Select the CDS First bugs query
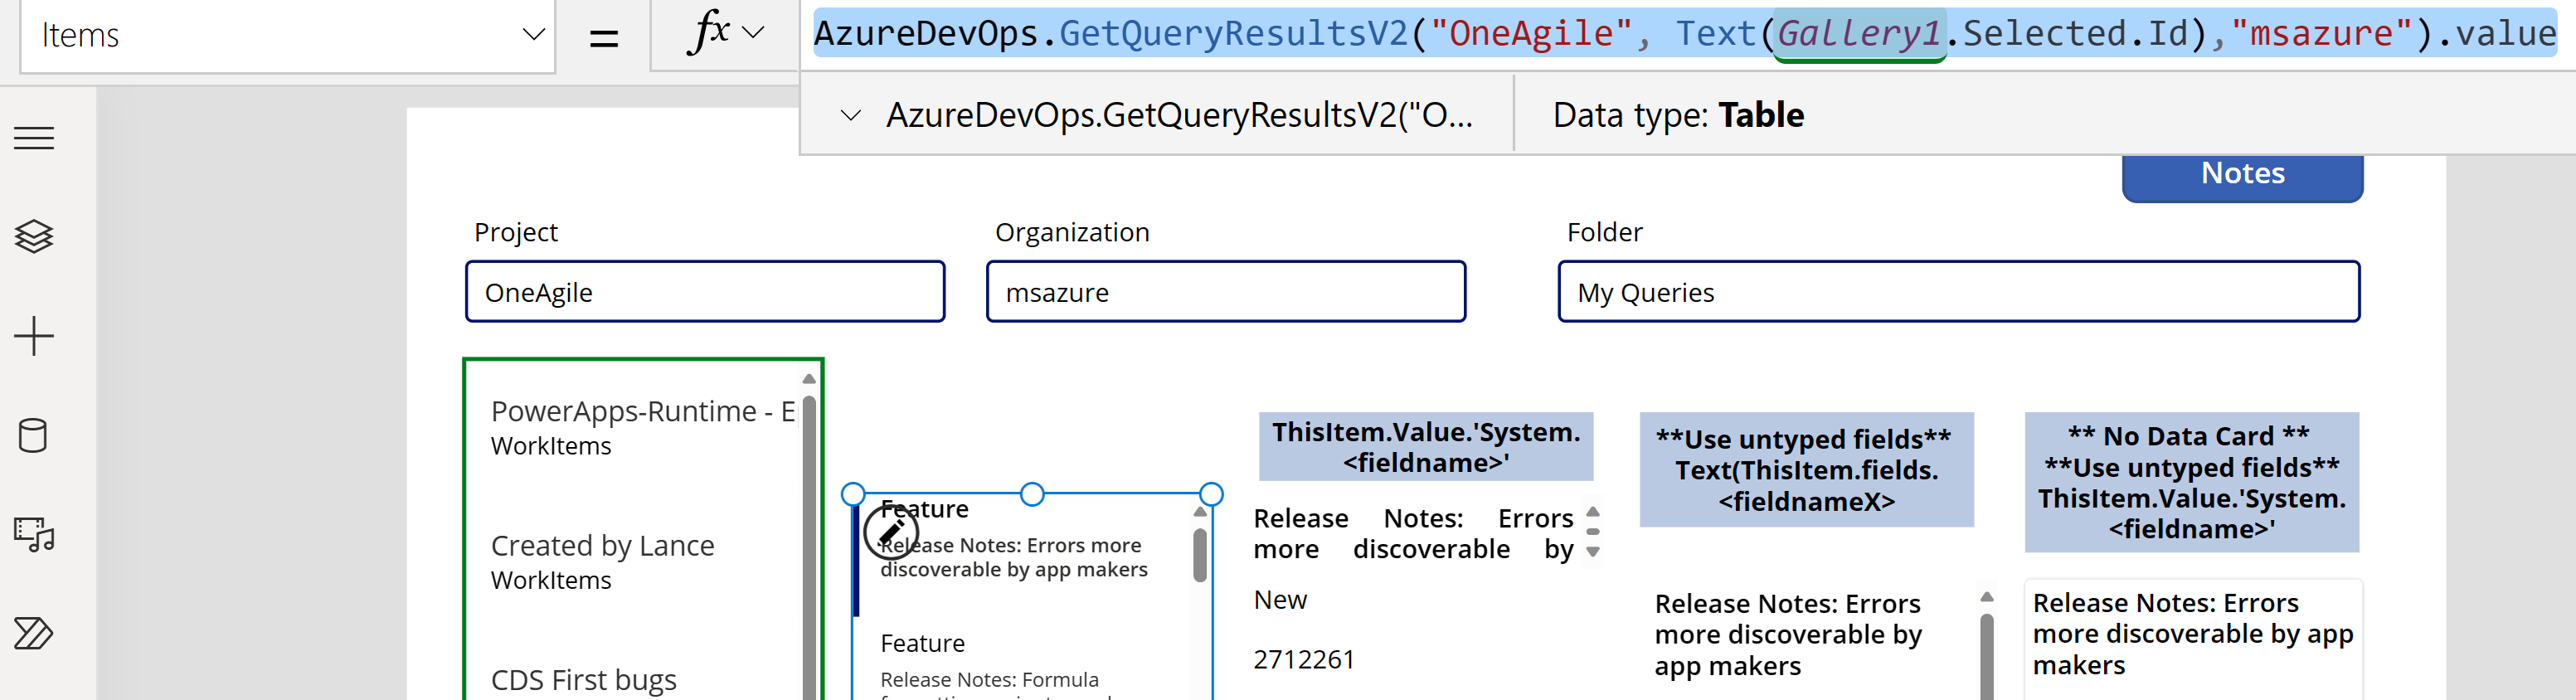 [584, 680]
